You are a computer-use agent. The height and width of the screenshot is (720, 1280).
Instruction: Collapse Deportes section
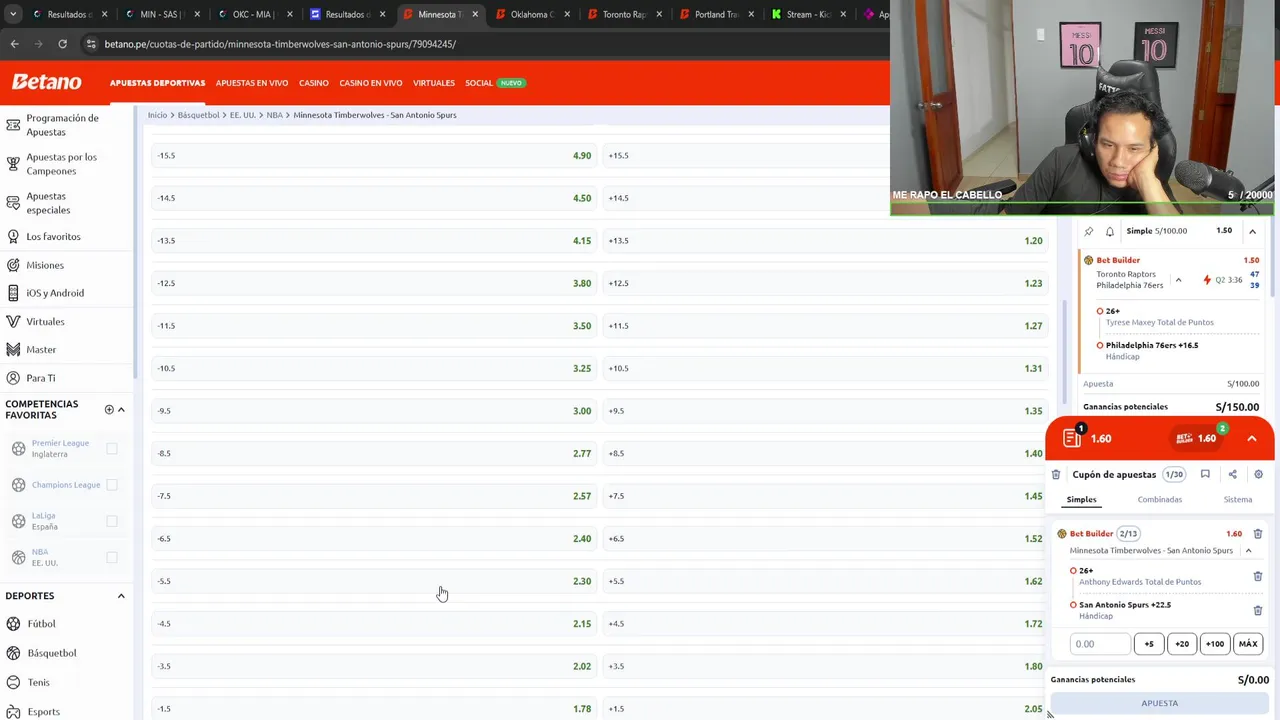(x=121, y=596)
